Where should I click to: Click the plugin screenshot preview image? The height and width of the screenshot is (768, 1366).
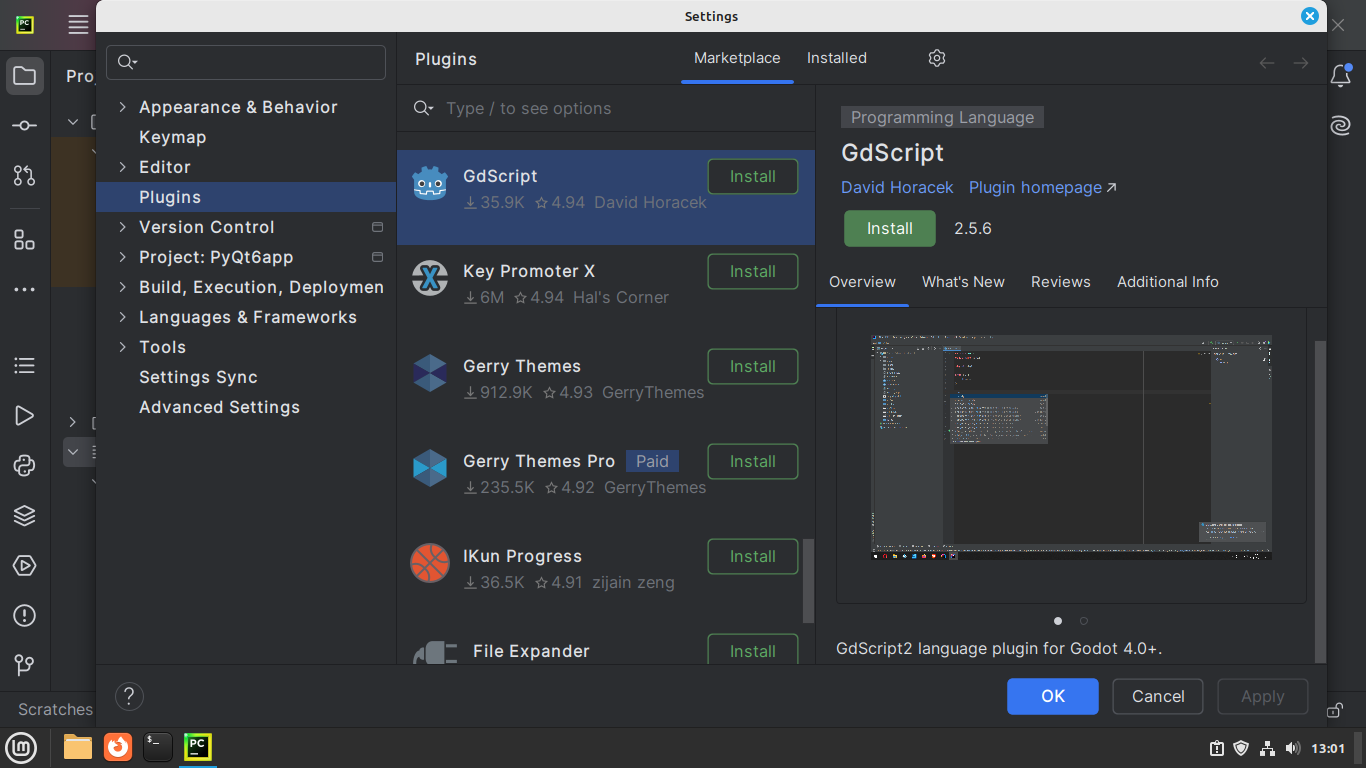click(1071, 447)
